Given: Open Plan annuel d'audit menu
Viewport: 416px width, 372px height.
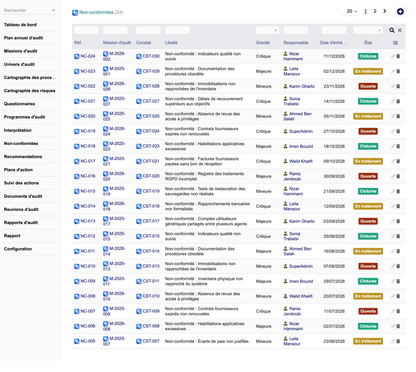Looking at the screenshot, I should click(x=23, y=38).
